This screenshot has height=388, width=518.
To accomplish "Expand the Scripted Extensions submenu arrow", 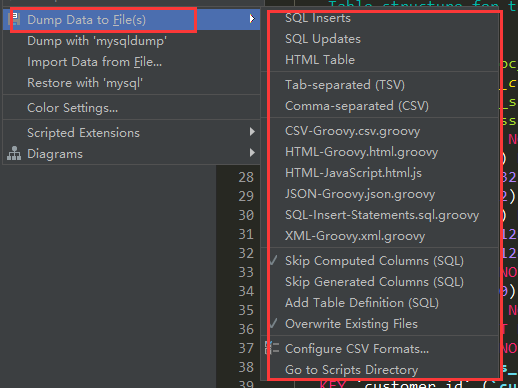I will pos(252,132).
